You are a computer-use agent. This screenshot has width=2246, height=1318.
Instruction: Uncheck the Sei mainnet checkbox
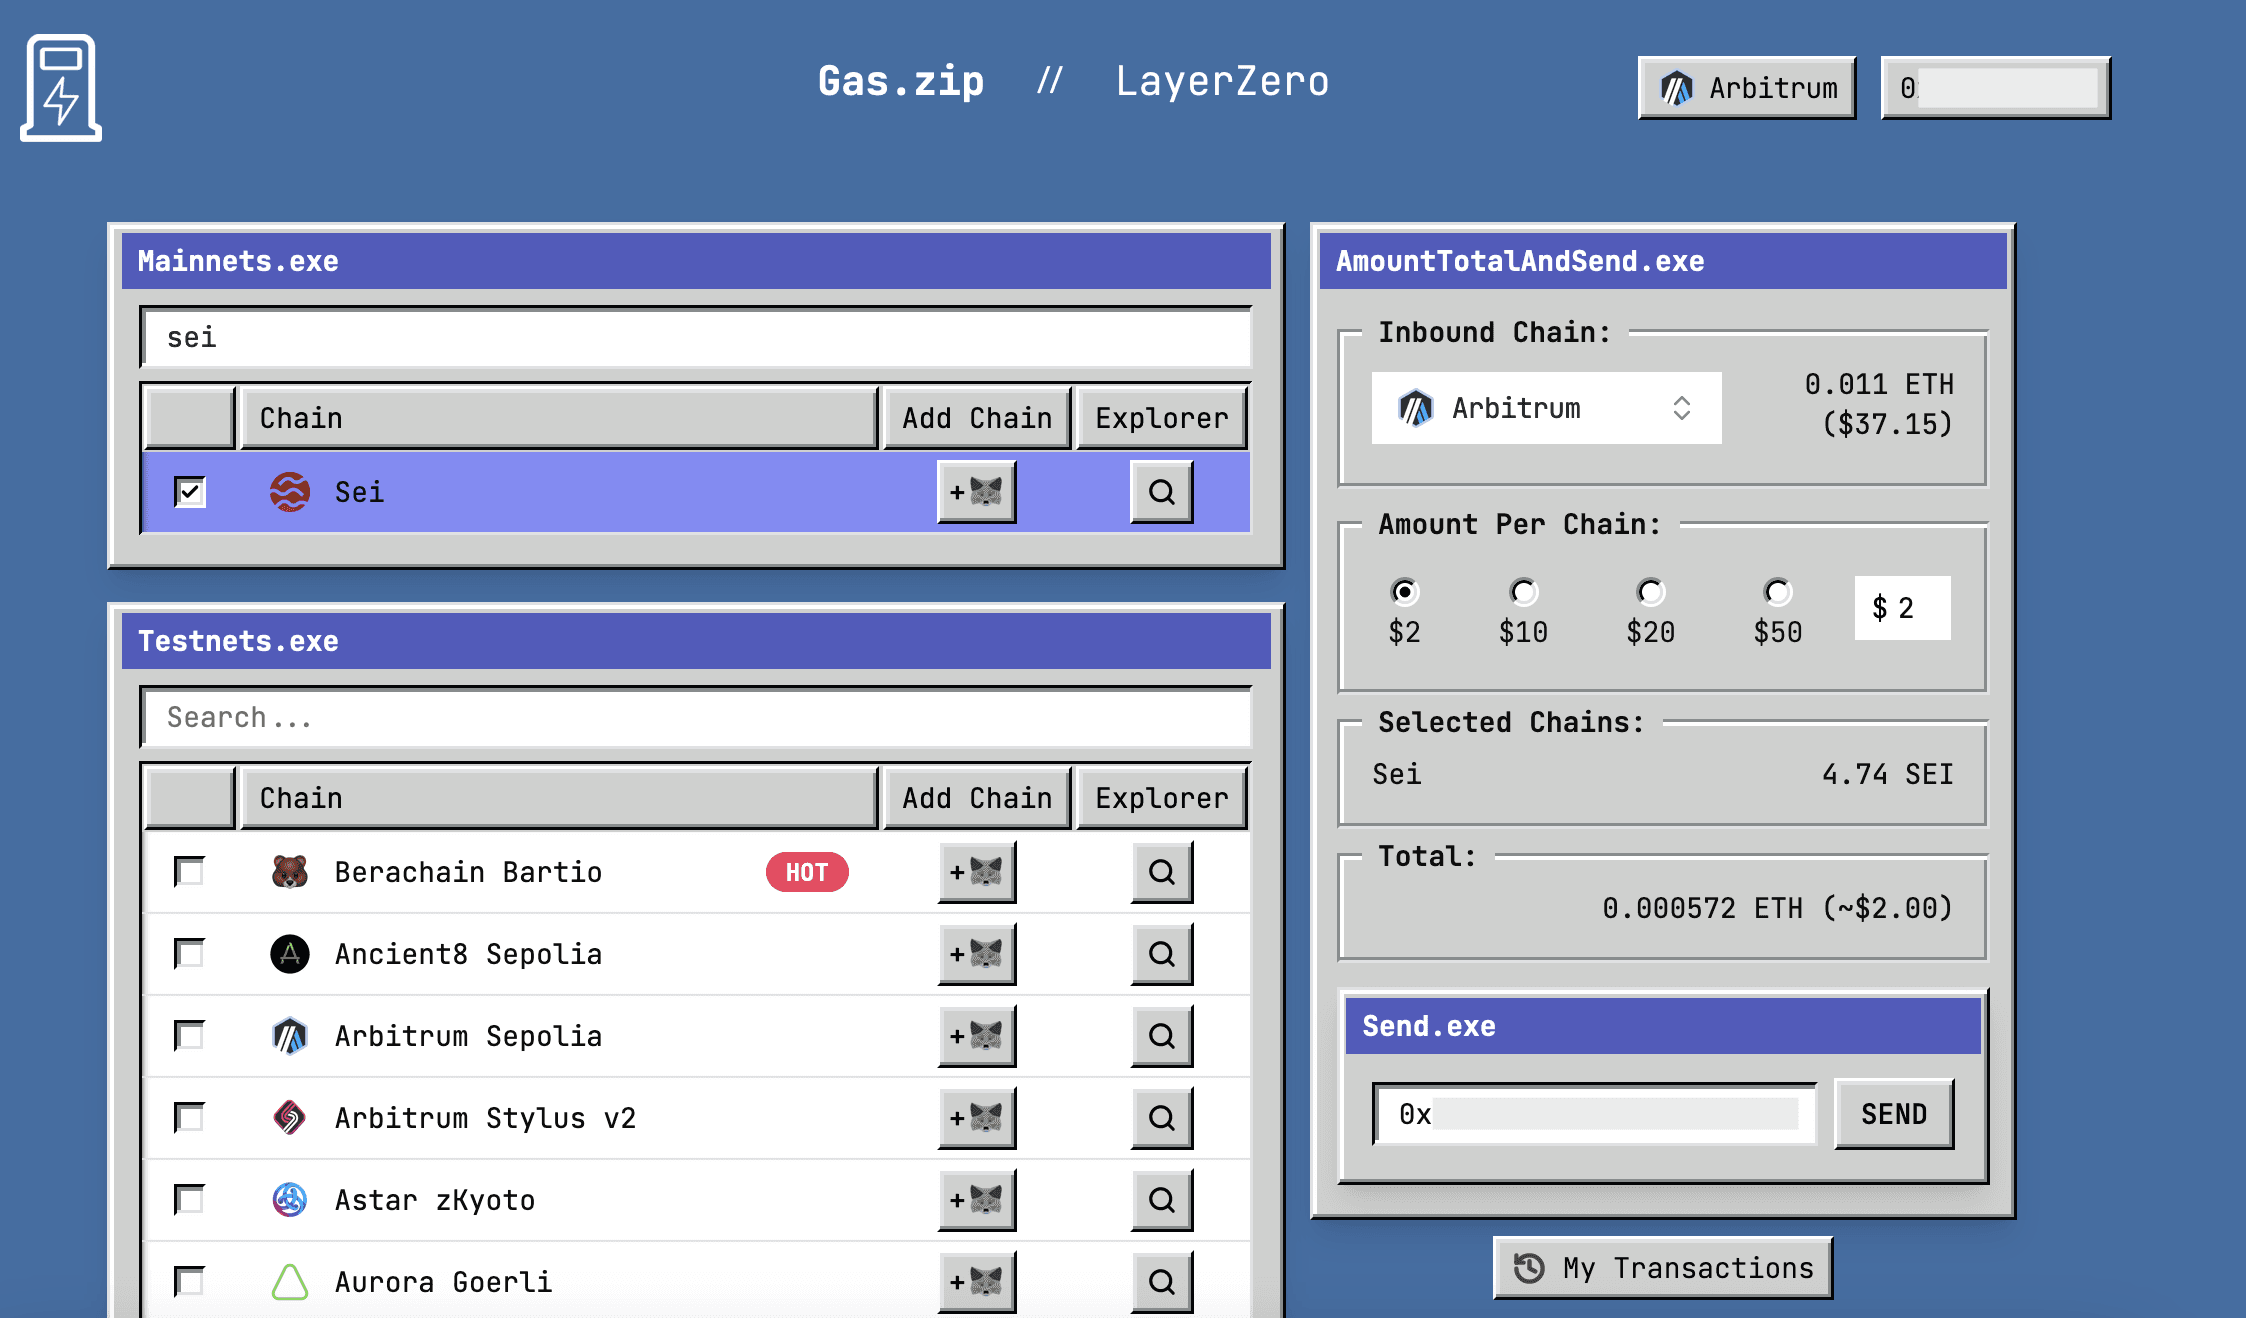(x=190, y=492)
